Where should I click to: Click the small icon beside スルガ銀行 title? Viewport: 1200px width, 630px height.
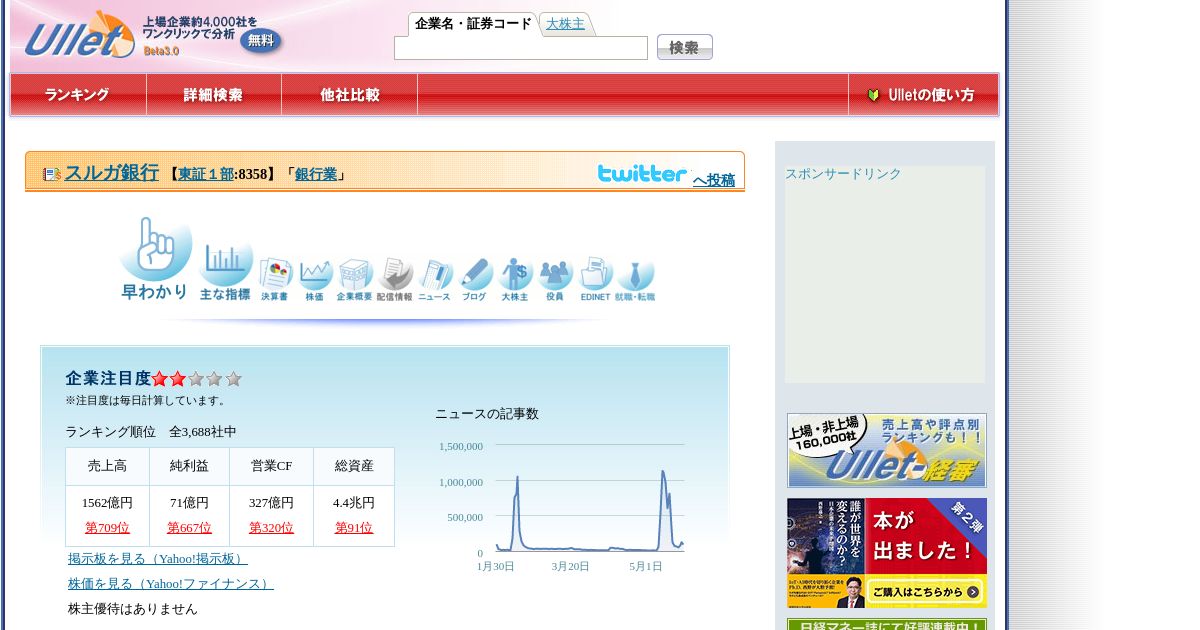click(x=52, y=174)
